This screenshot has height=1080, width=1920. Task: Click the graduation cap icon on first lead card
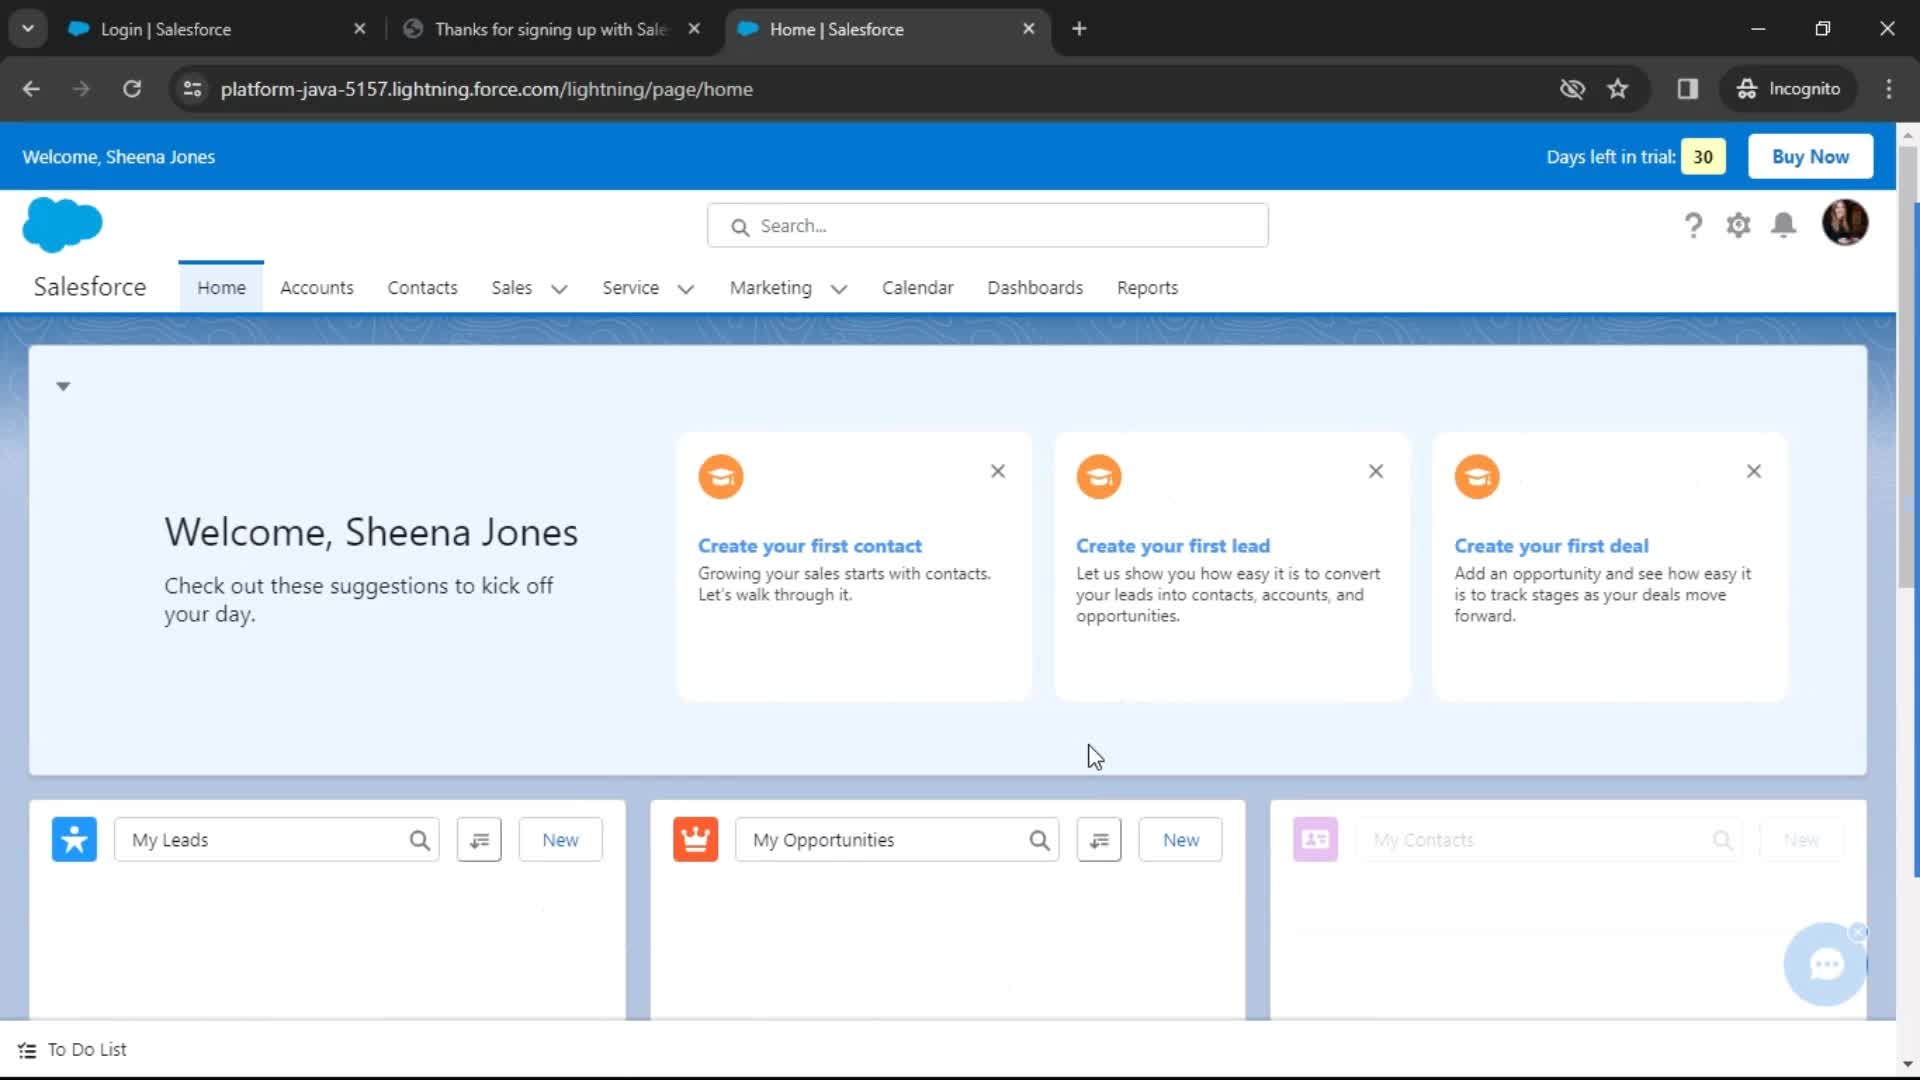(x=1099, y=477)
